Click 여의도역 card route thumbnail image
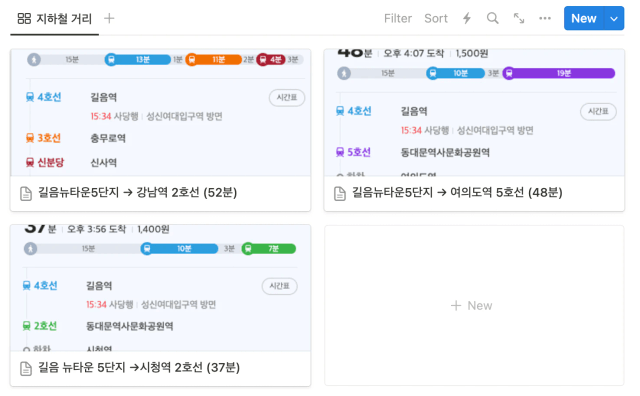Image resolution: width=640 pixels, height=396 pixels. coord(474,113)
